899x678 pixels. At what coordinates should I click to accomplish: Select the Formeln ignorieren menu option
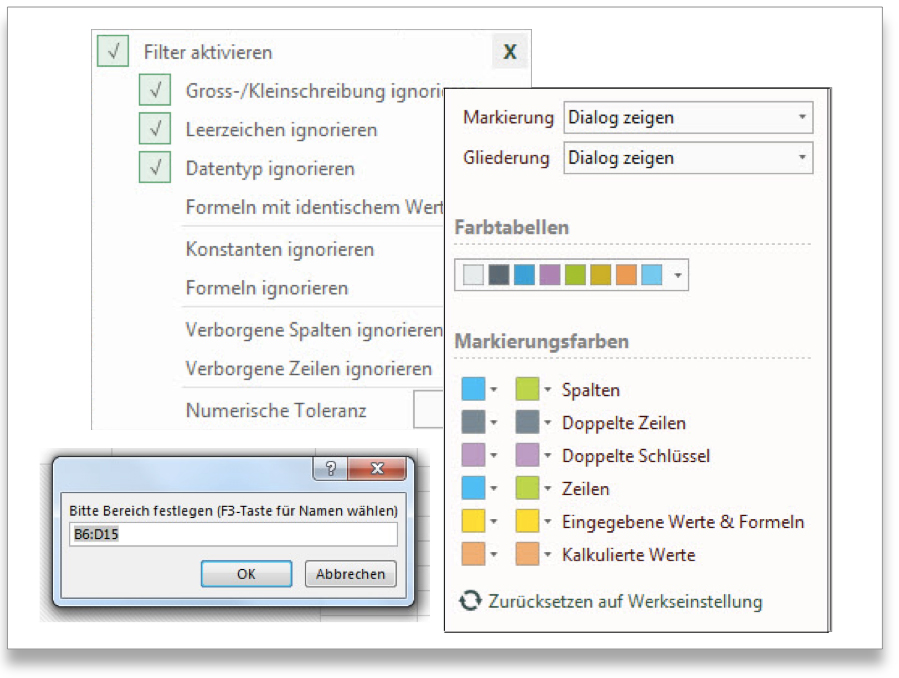pyautogui.click(x=267, y=288)
